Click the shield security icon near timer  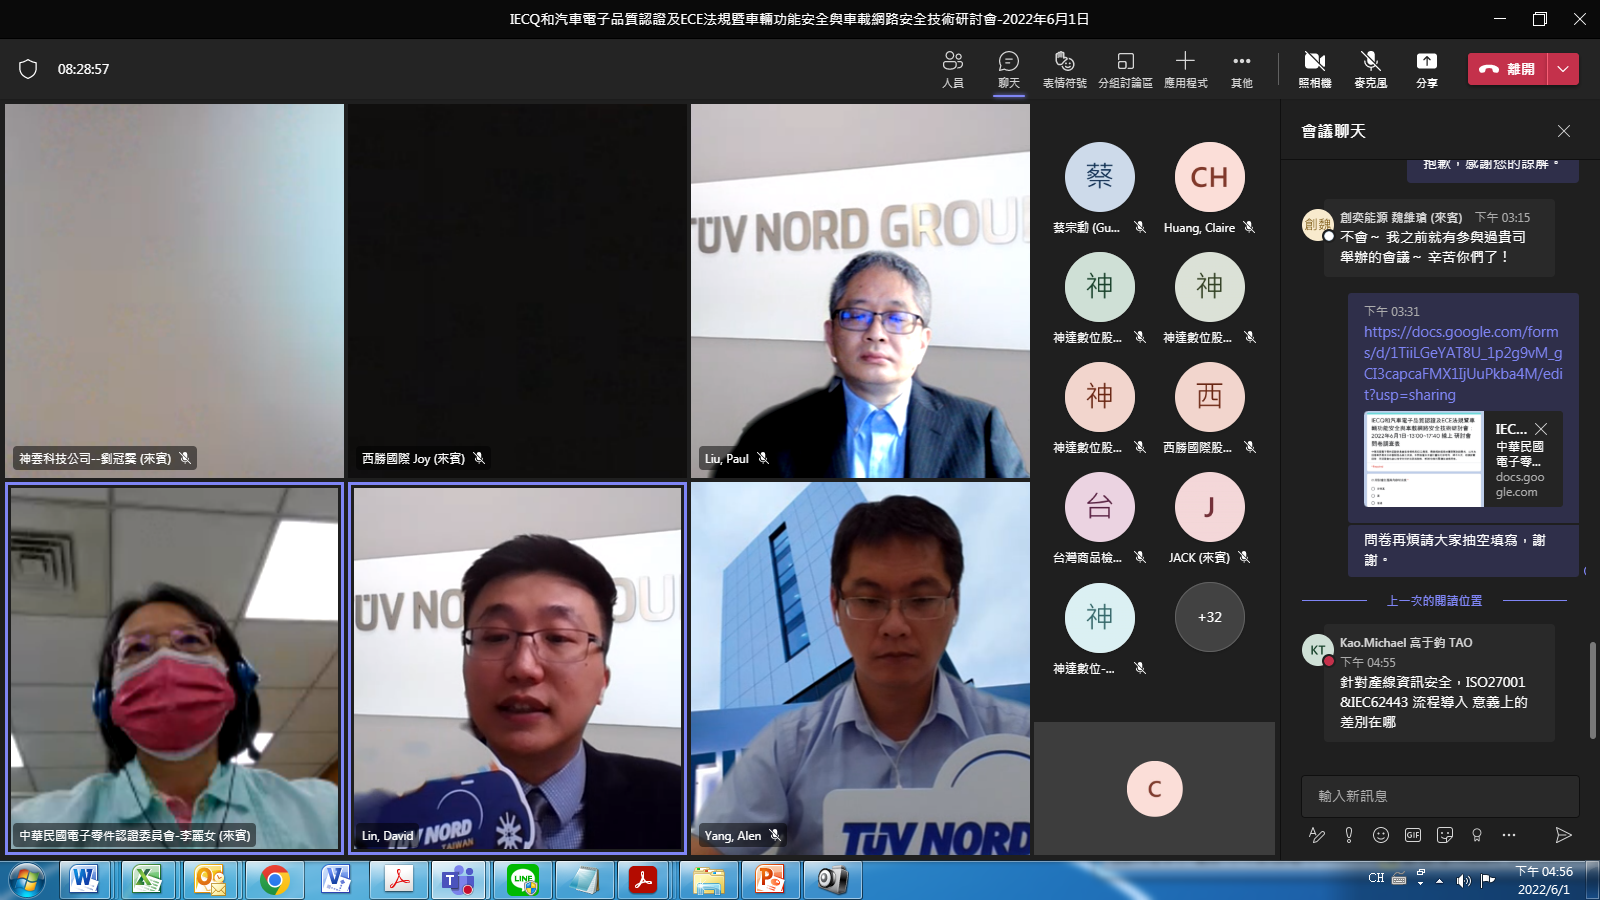click(x=28, y=69)
